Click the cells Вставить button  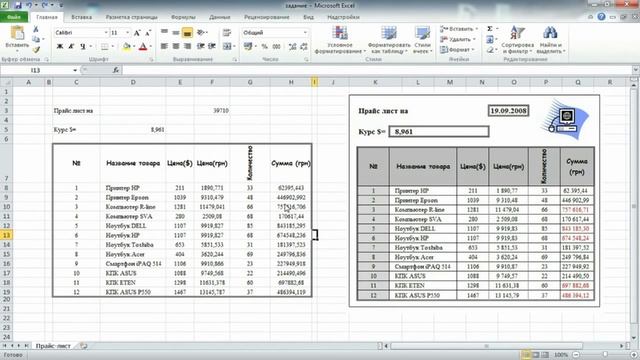[459, 29]
